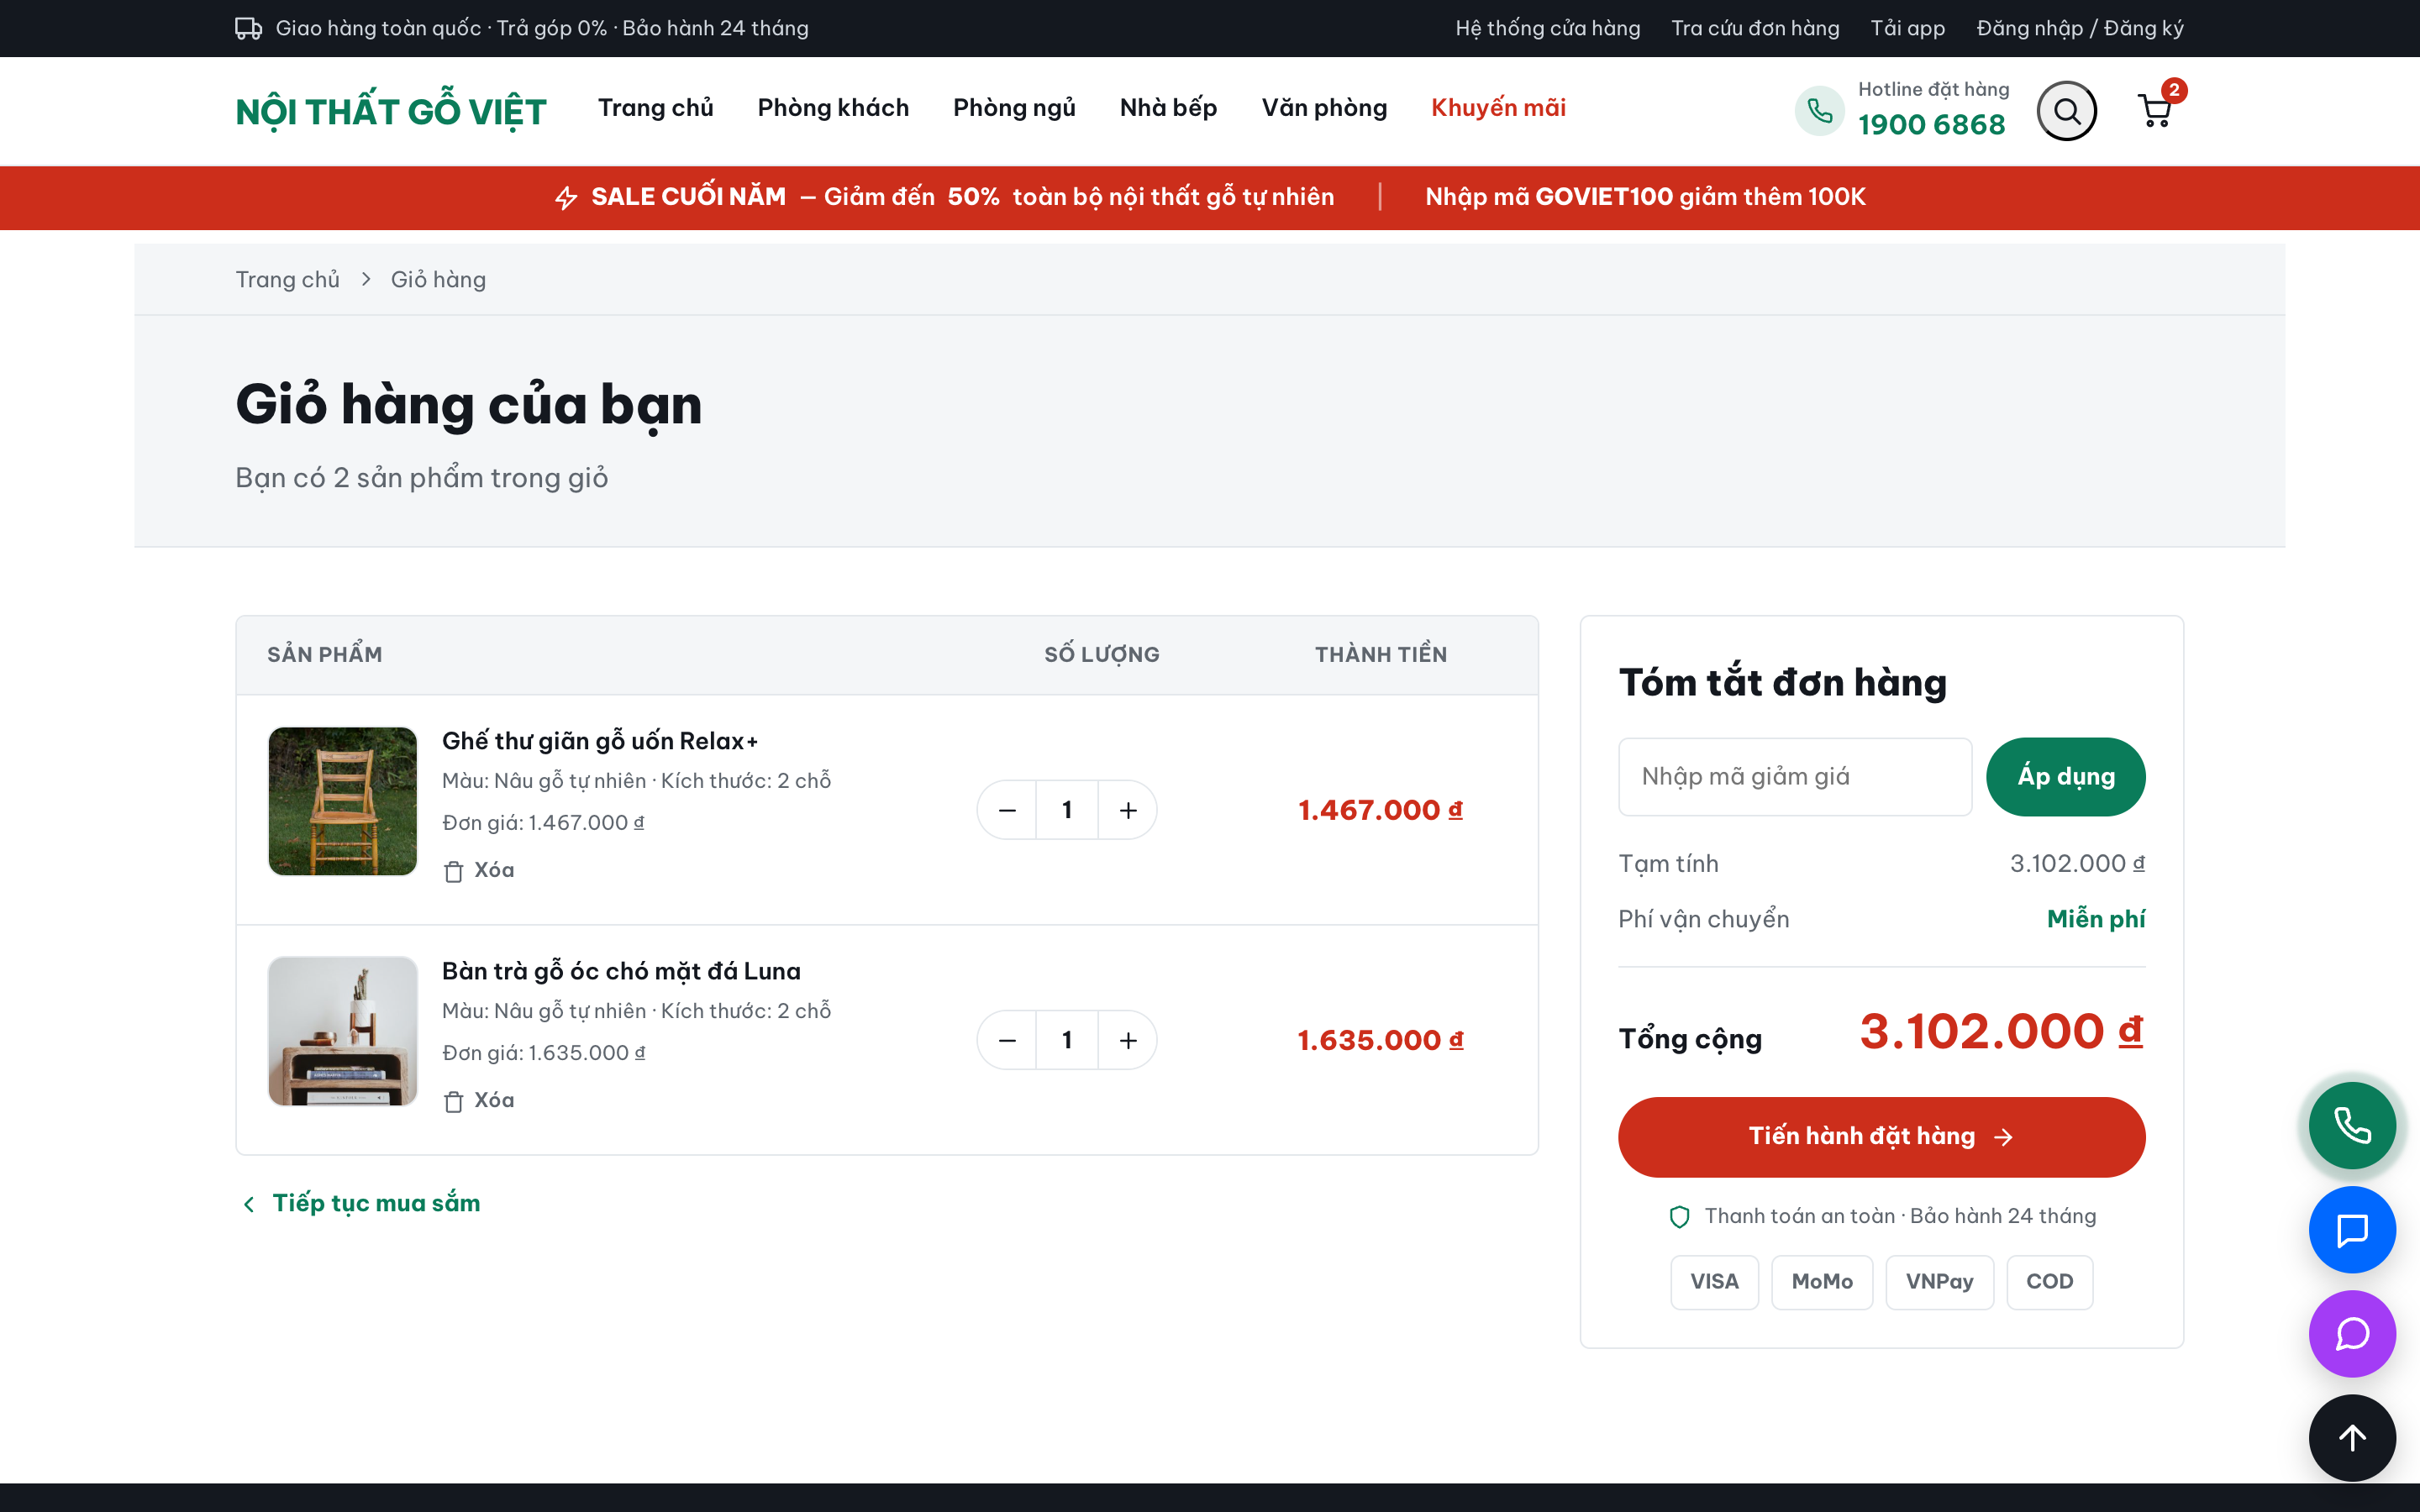Click Tải app link
This screenshot has width=2420, height=1512.
click(x=1907, y=28)
